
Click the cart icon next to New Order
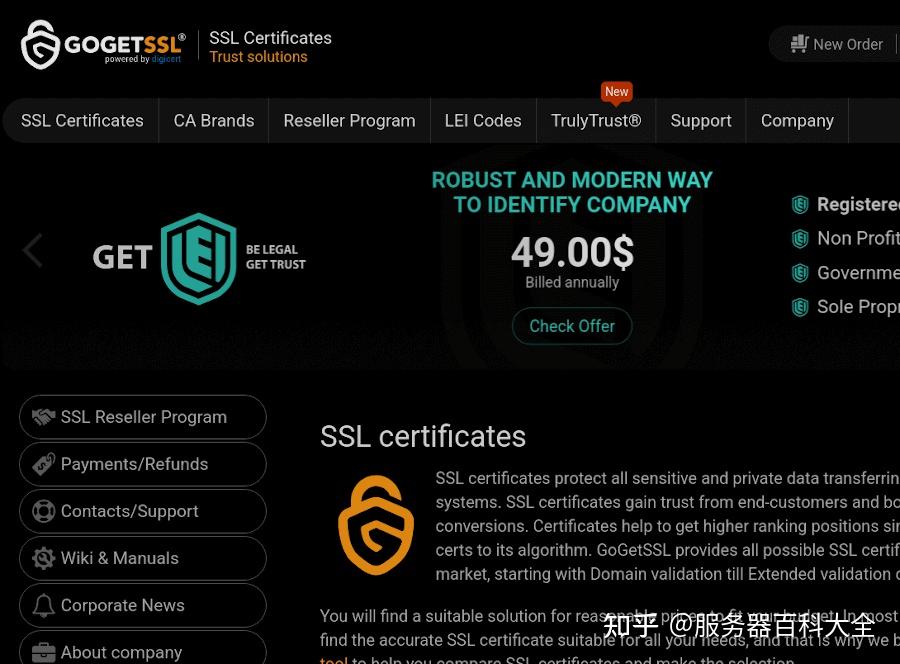coord(799,43)
